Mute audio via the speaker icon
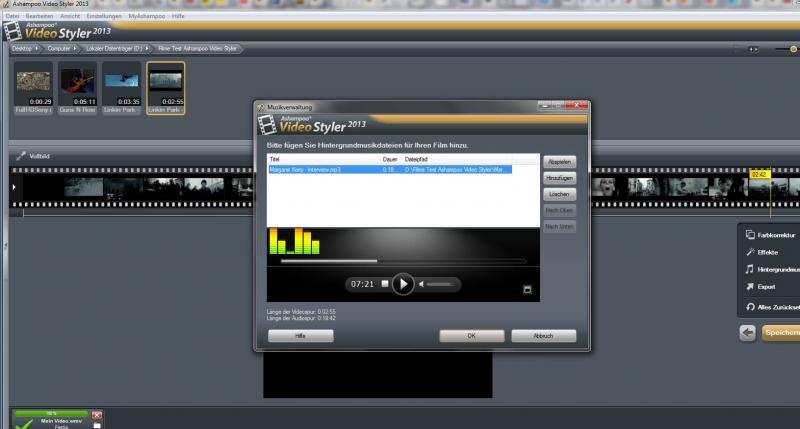The image size is (800, 429). 421,284
